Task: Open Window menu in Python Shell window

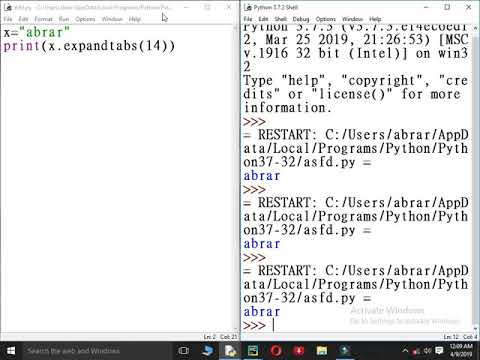Action: [x=352, y=19]
